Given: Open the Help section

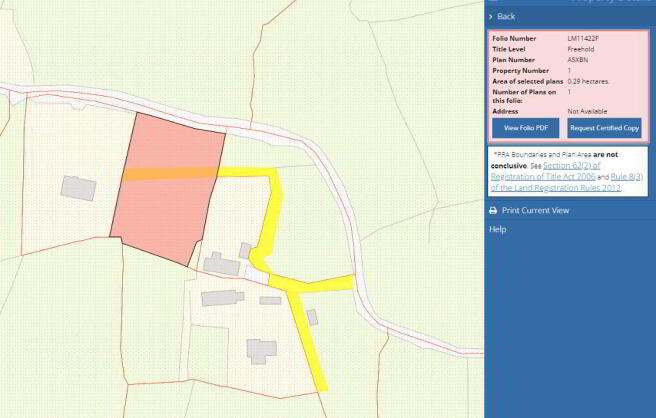Looking at the screenshot, I should click(x=497, y=229).
